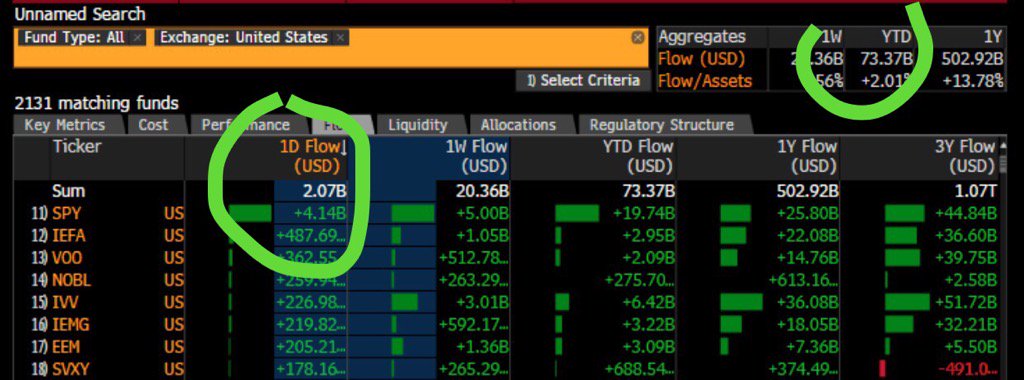This screenshot has width=1024, height=380.
Task: Open the IEMG fund row
Action: pyautogui.click(x=507, y=325)
